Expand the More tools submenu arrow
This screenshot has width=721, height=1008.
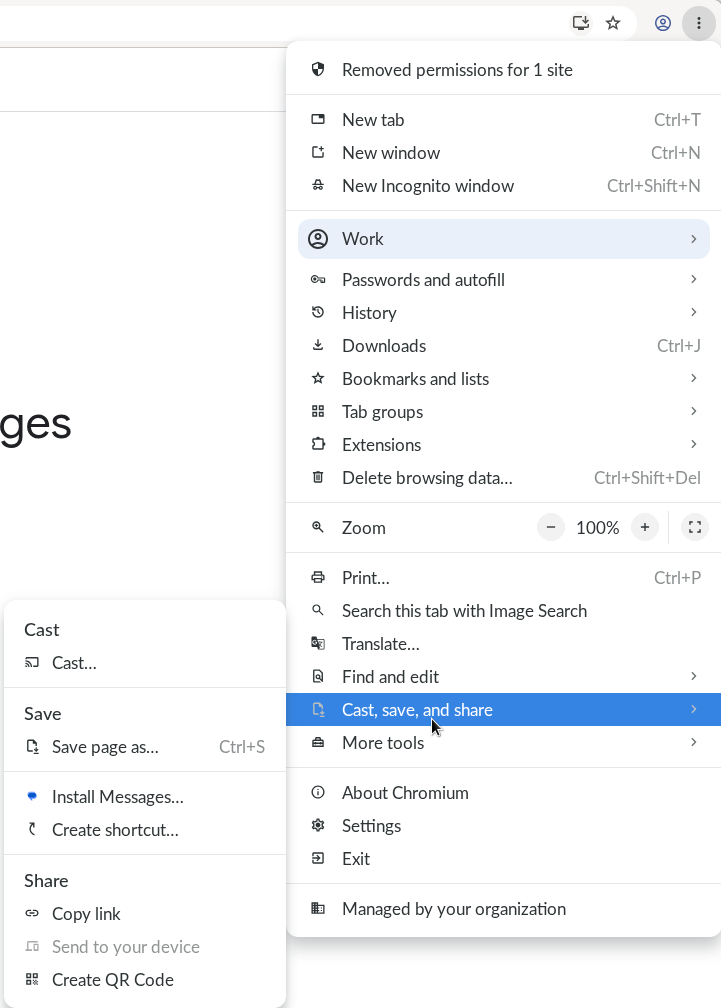[x=693, y=742]
